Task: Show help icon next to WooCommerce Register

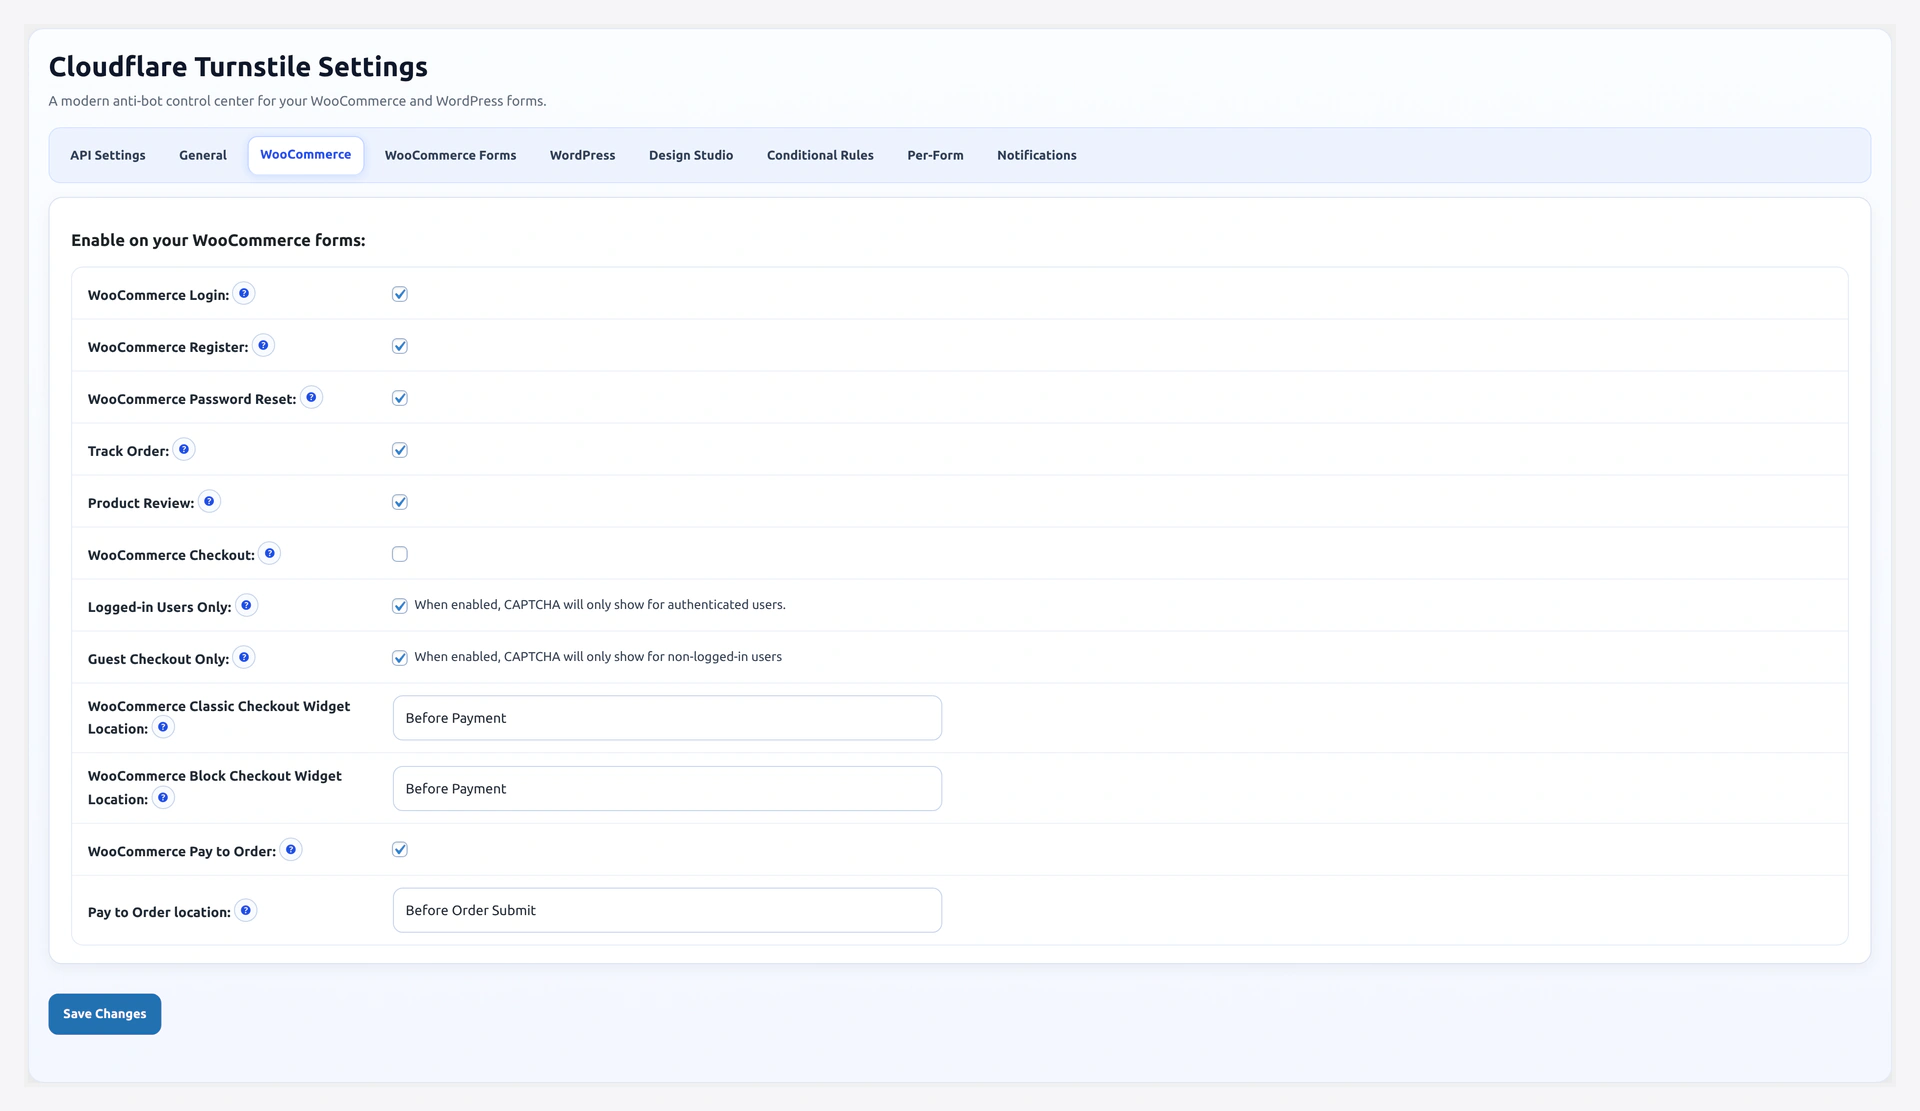Action: tap(263, 346)
